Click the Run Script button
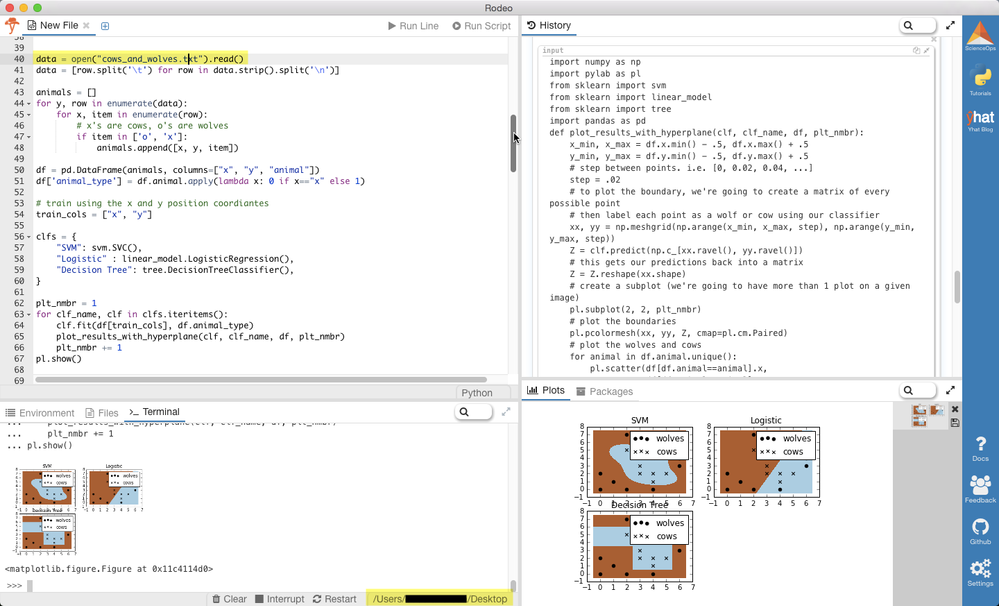This screenshot has width=999, height=606. pyautogui.click(x=481, y=26)
